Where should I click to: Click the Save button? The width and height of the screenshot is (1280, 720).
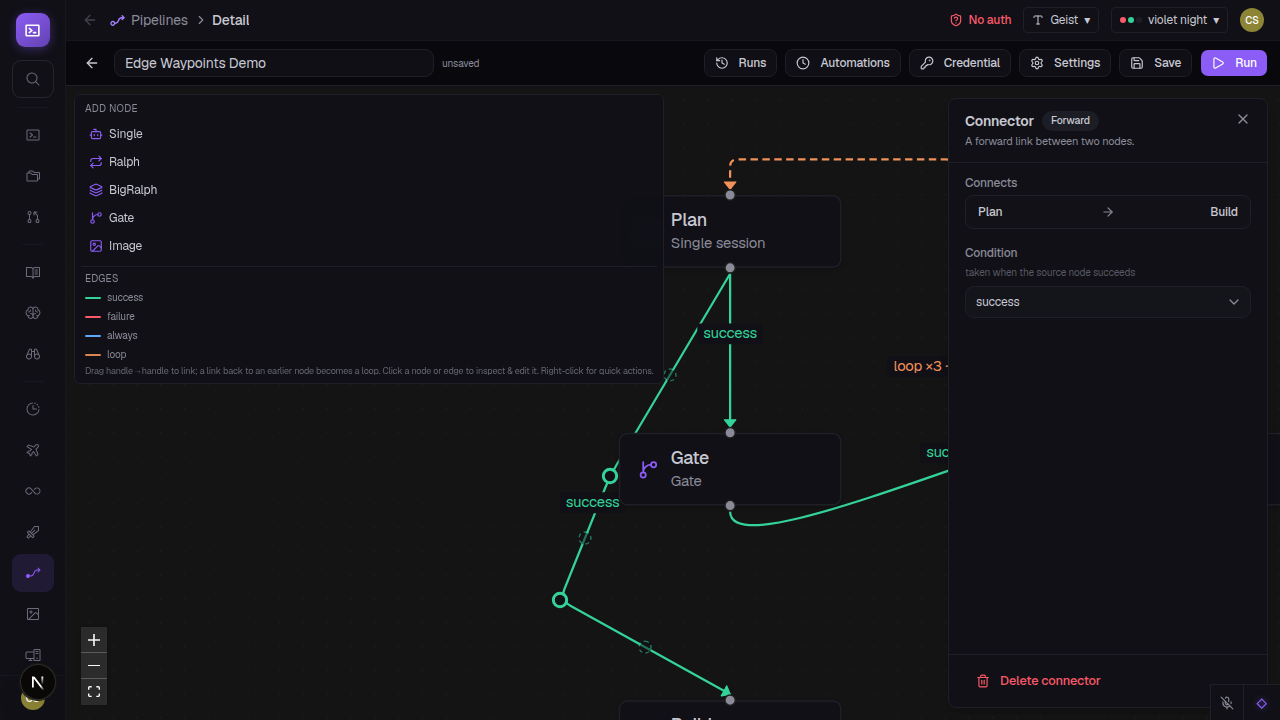(x=1156, y=63)
